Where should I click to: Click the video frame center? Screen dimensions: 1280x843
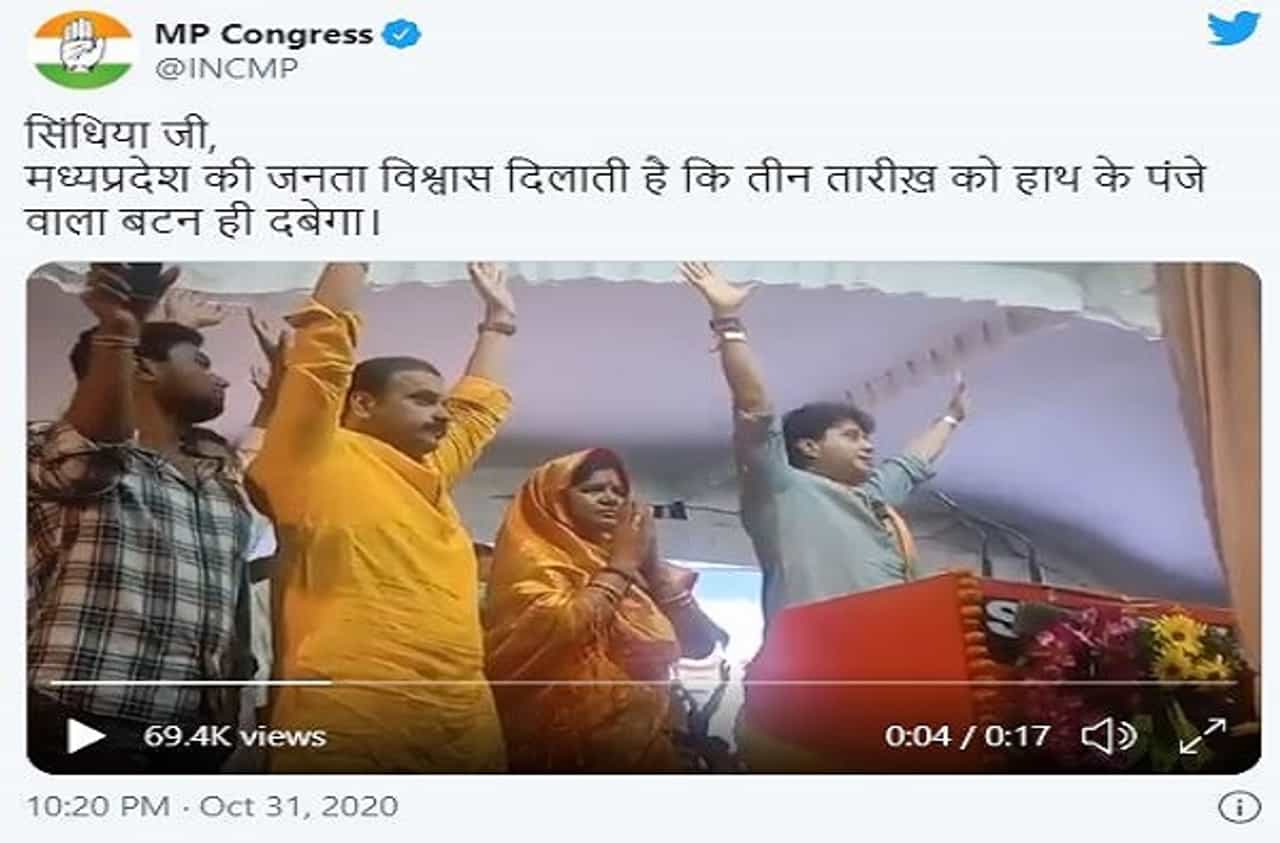643,518
